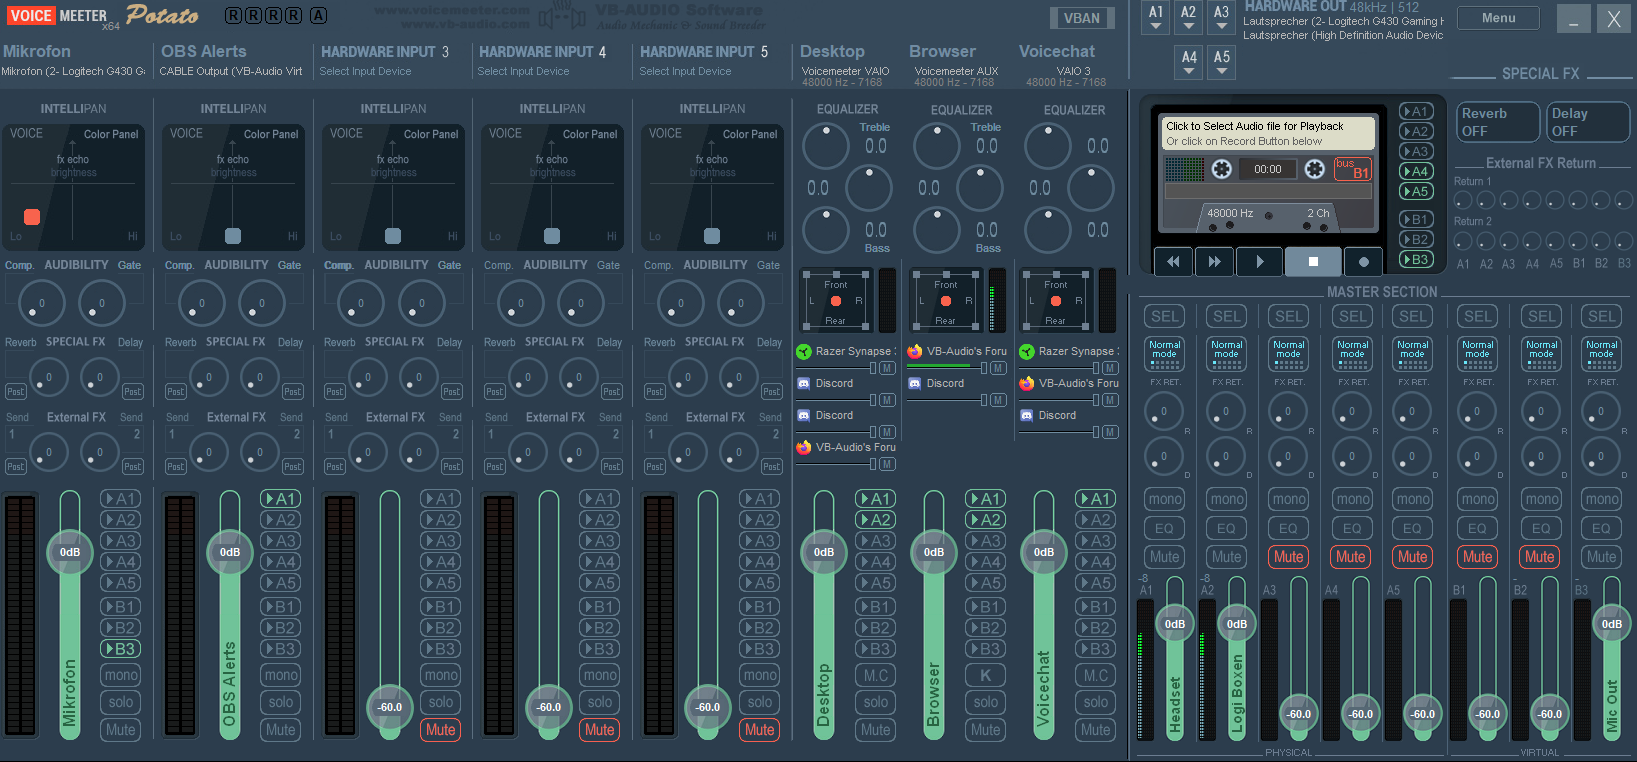Mute the Mikrofon strip

121,730
